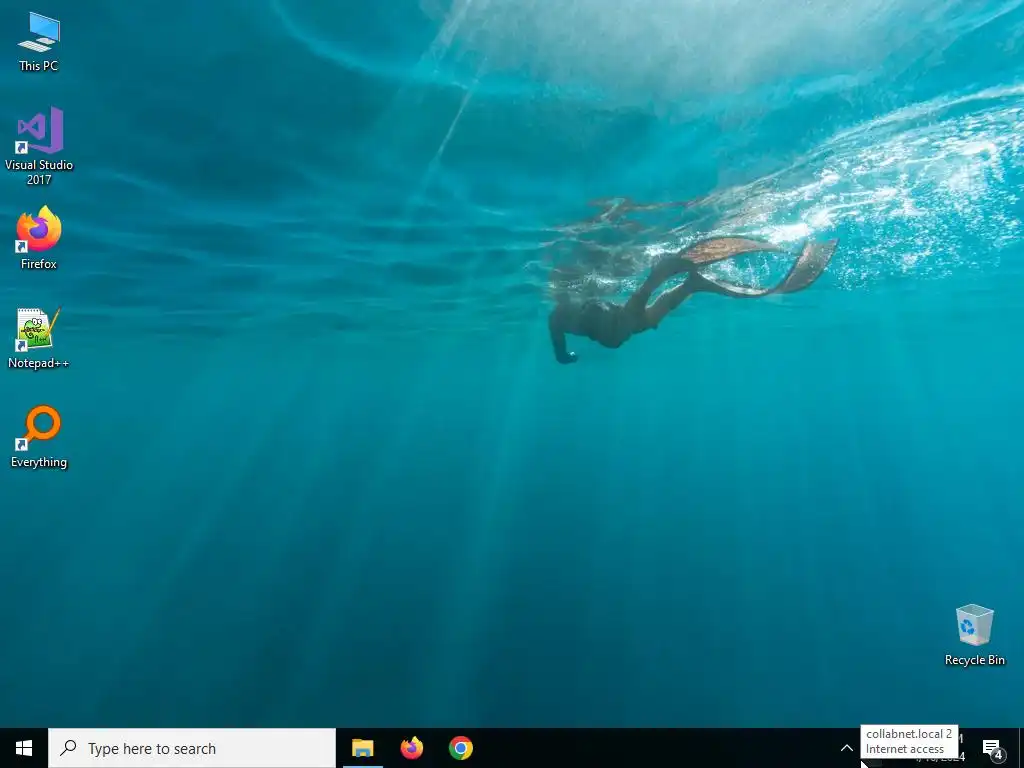Open the Windows Start menu
The height and width of the screenshot is (768, 1024).
tap(24, 748)
